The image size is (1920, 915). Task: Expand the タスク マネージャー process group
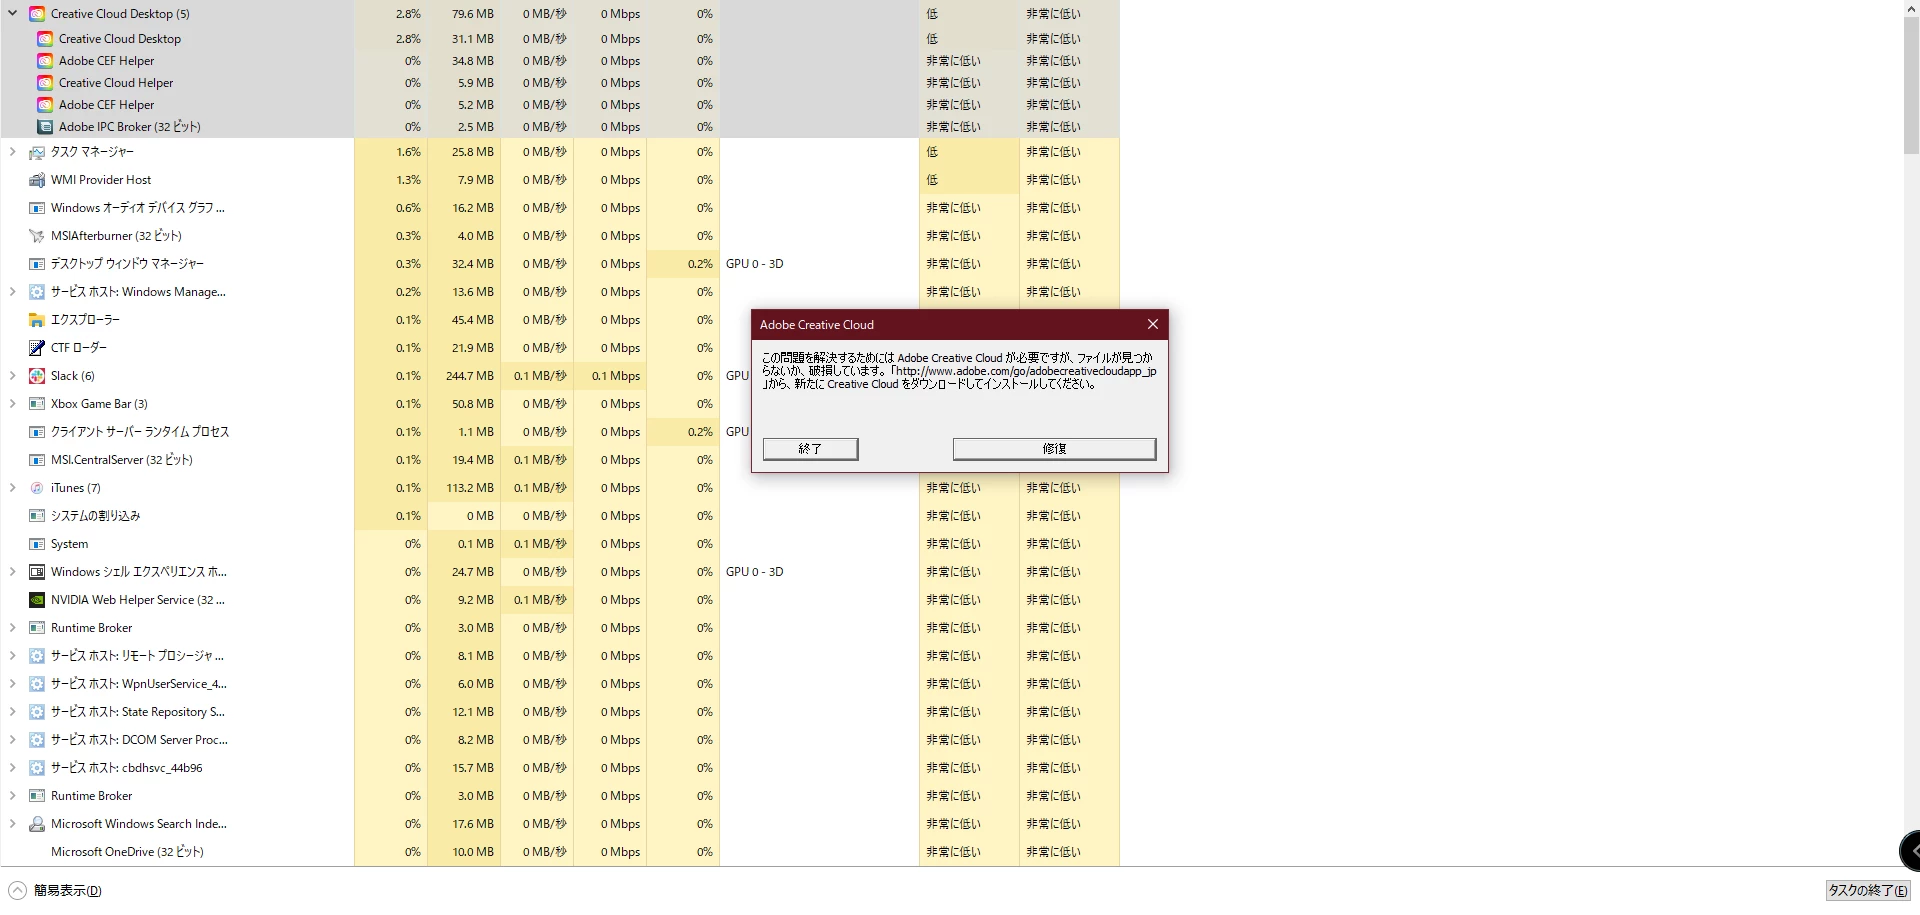[12, 152]
